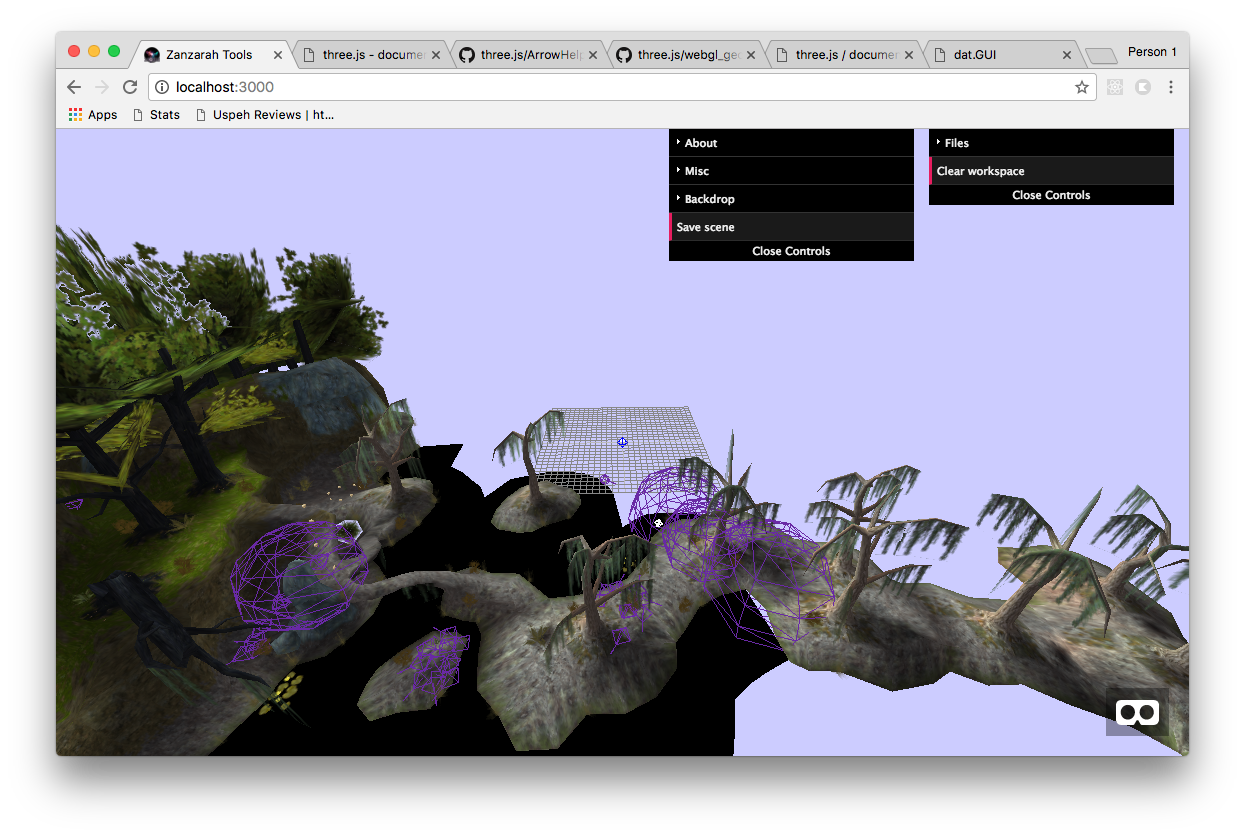Click the white marker inside purple wireframe

pos(658,522)
